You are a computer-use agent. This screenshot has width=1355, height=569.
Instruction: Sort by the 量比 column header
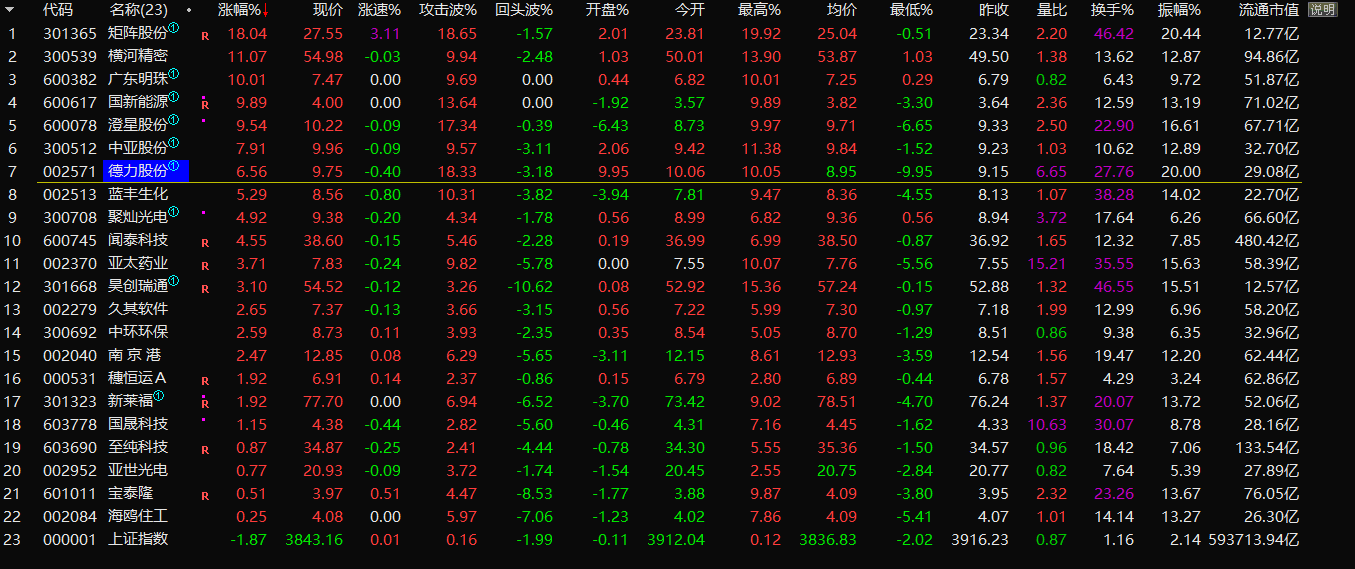pos(1051,10)
